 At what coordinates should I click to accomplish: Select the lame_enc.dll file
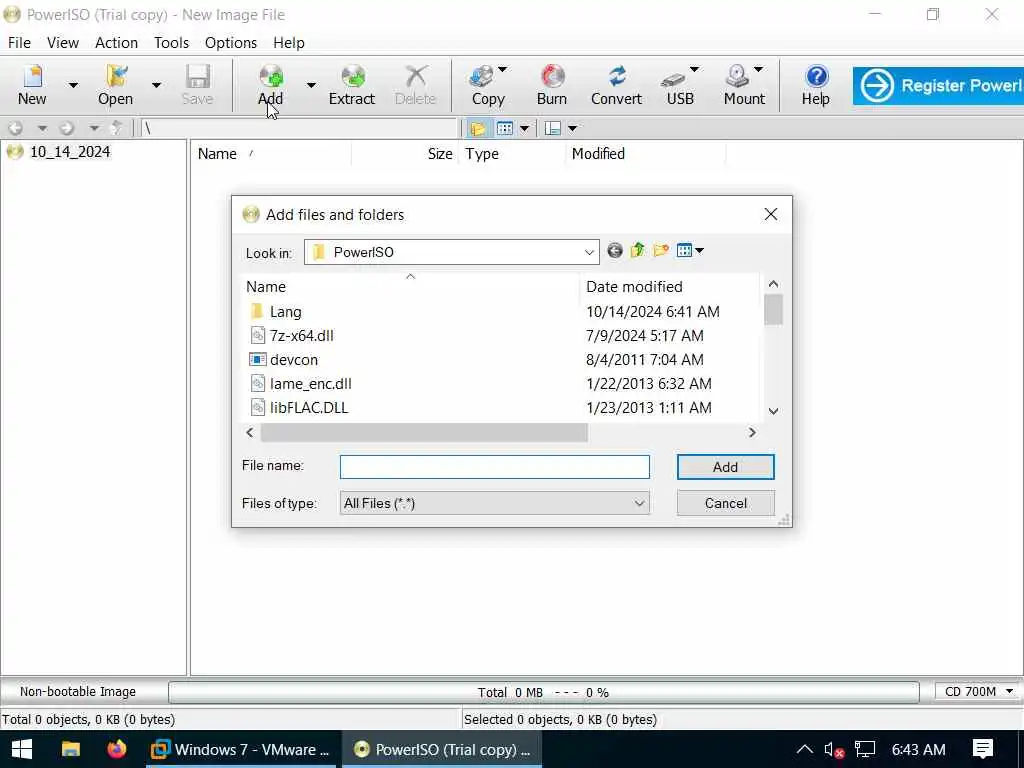pos(310,384)
